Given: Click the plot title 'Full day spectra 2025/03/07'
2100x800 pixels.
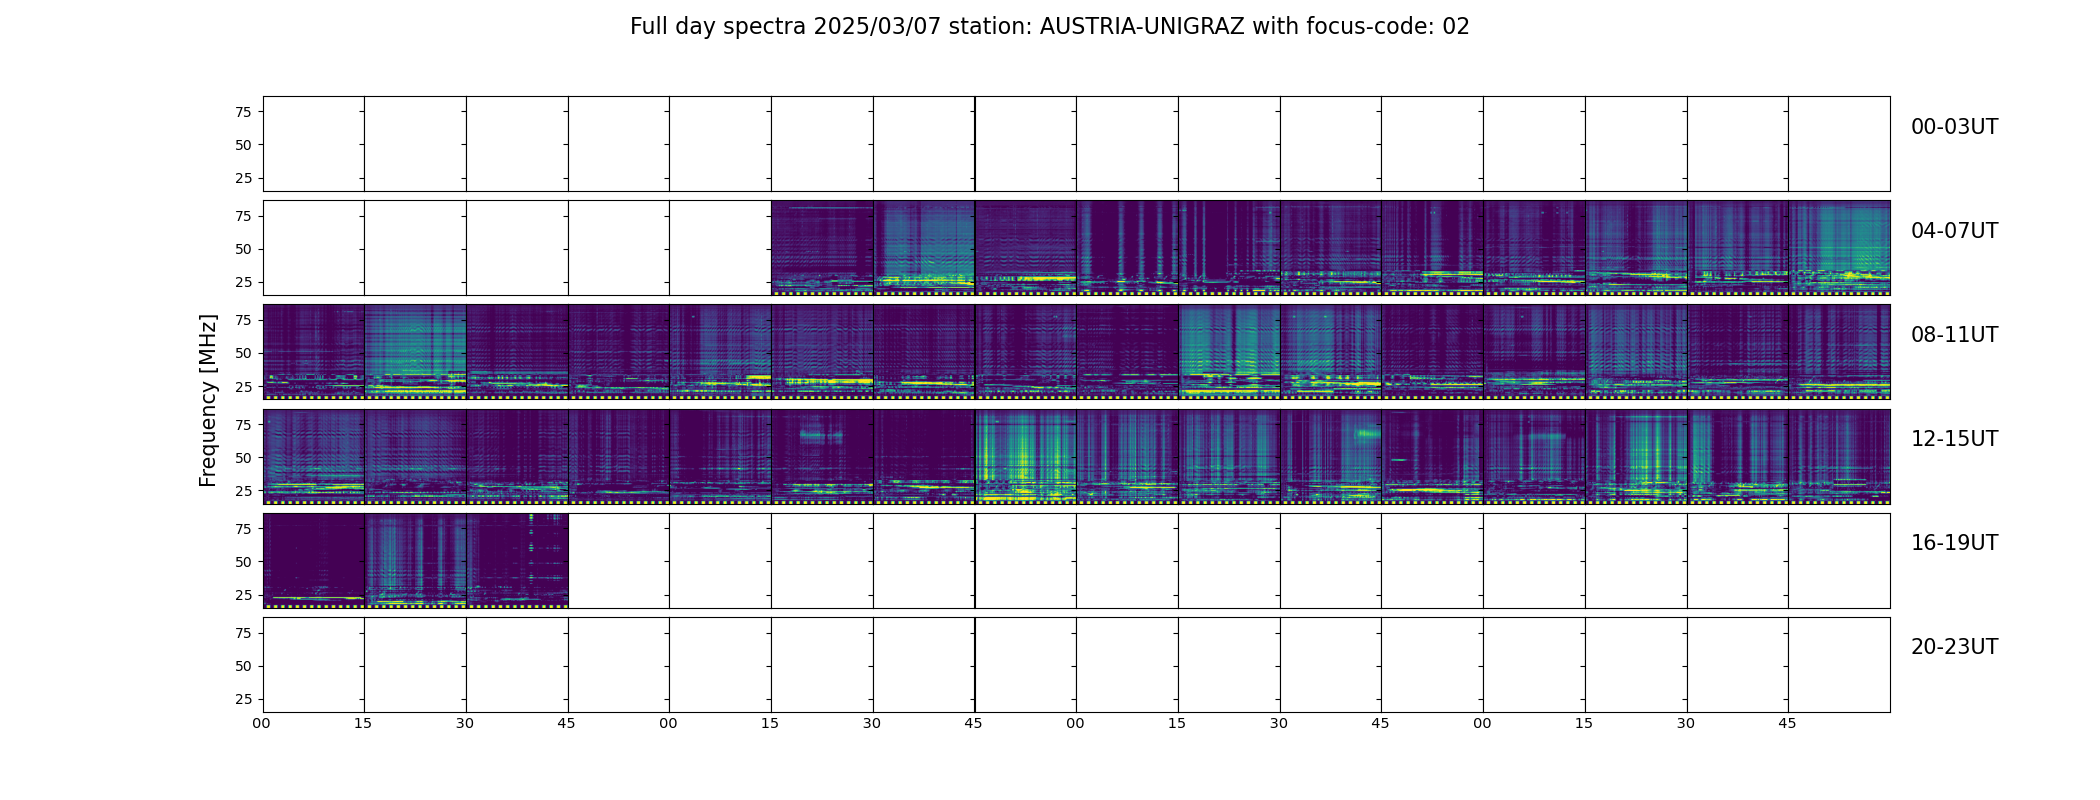Looking at the screenshot, I should pyautogui.click(x=785, y=27).
